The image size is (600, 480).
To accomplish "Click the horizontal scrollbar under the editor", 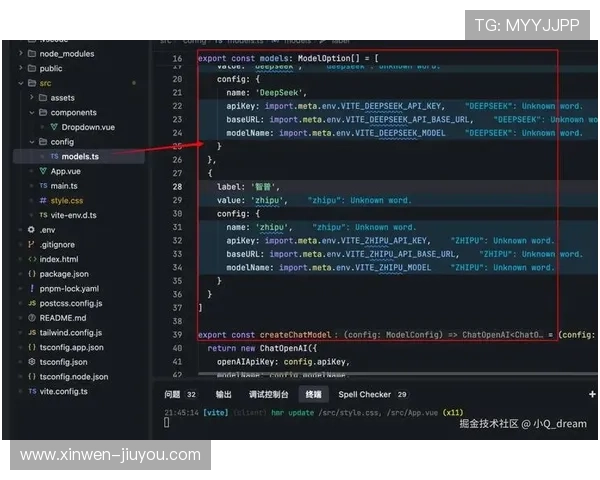I will click(398, 374).
